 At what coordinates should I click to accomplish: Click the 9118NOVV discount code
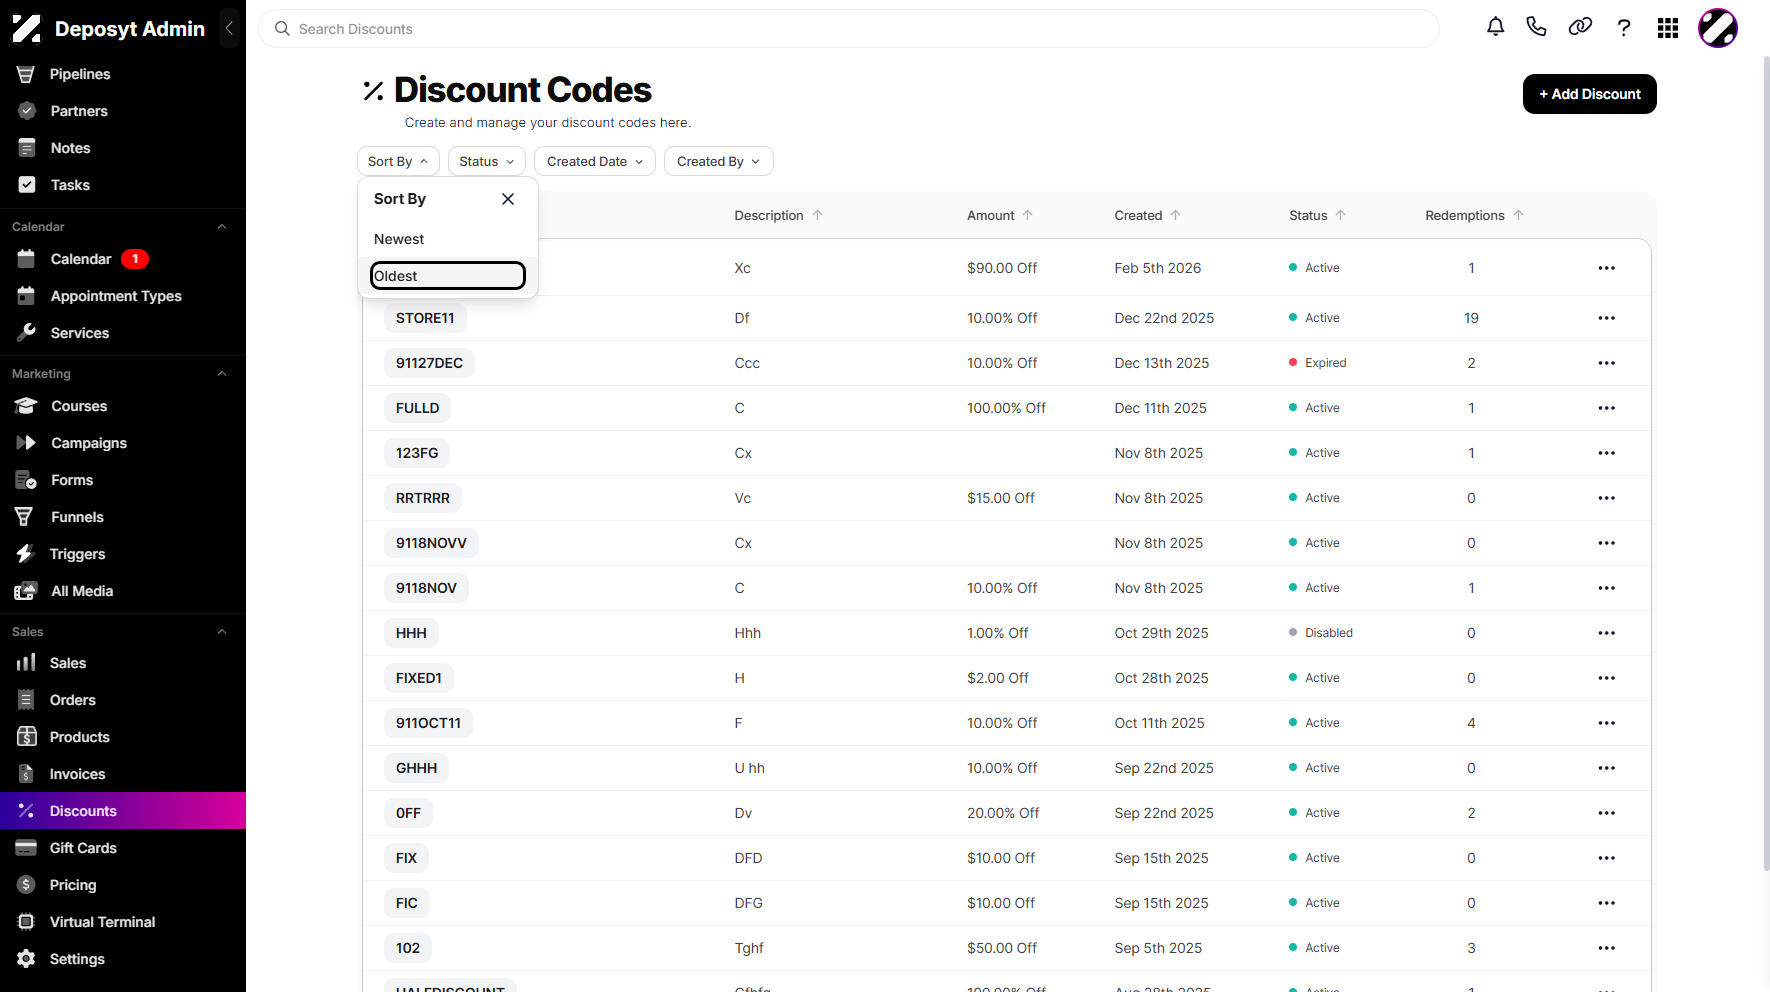tap(431, 543)
